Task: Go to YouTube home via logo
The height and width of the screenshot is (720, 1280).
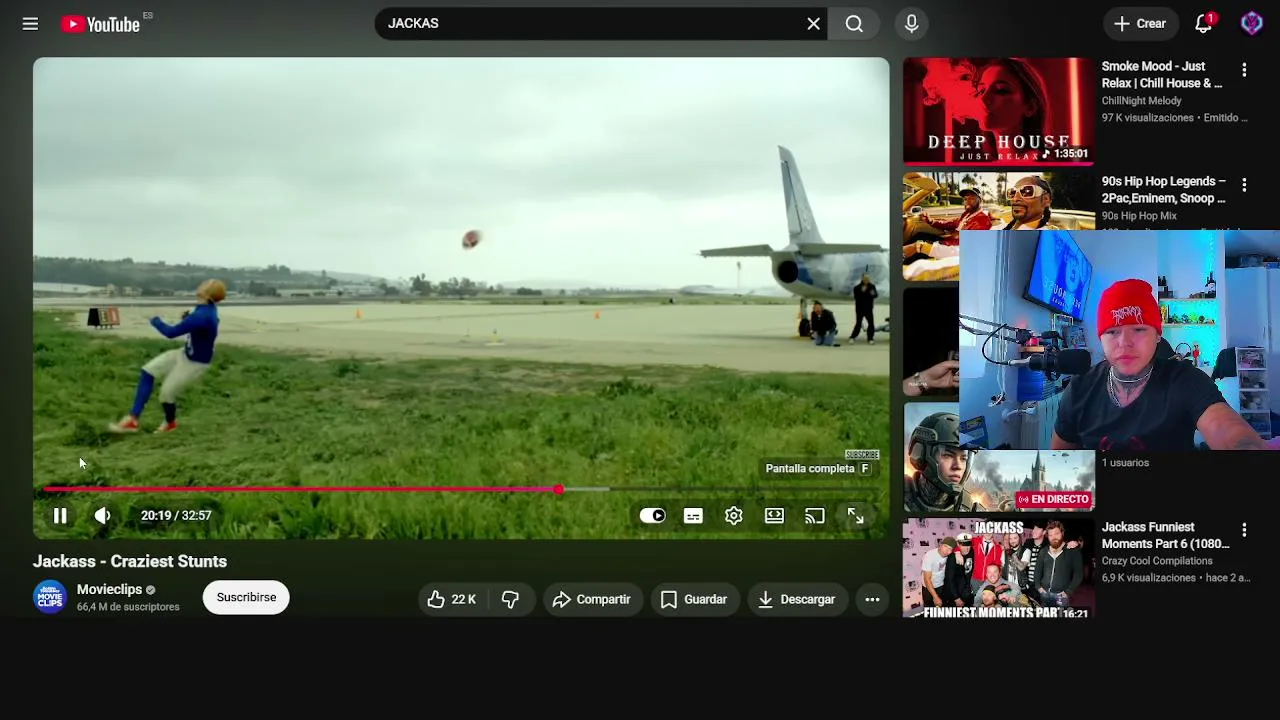Action: pos(101,24)
